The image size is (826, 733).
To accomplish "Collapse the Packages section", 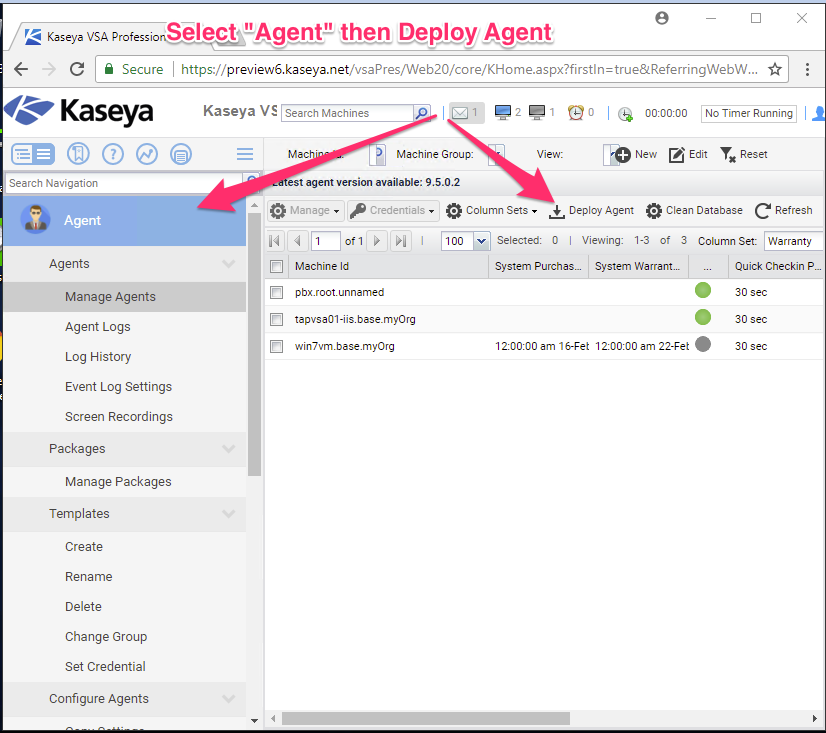I will coord(229,448).
